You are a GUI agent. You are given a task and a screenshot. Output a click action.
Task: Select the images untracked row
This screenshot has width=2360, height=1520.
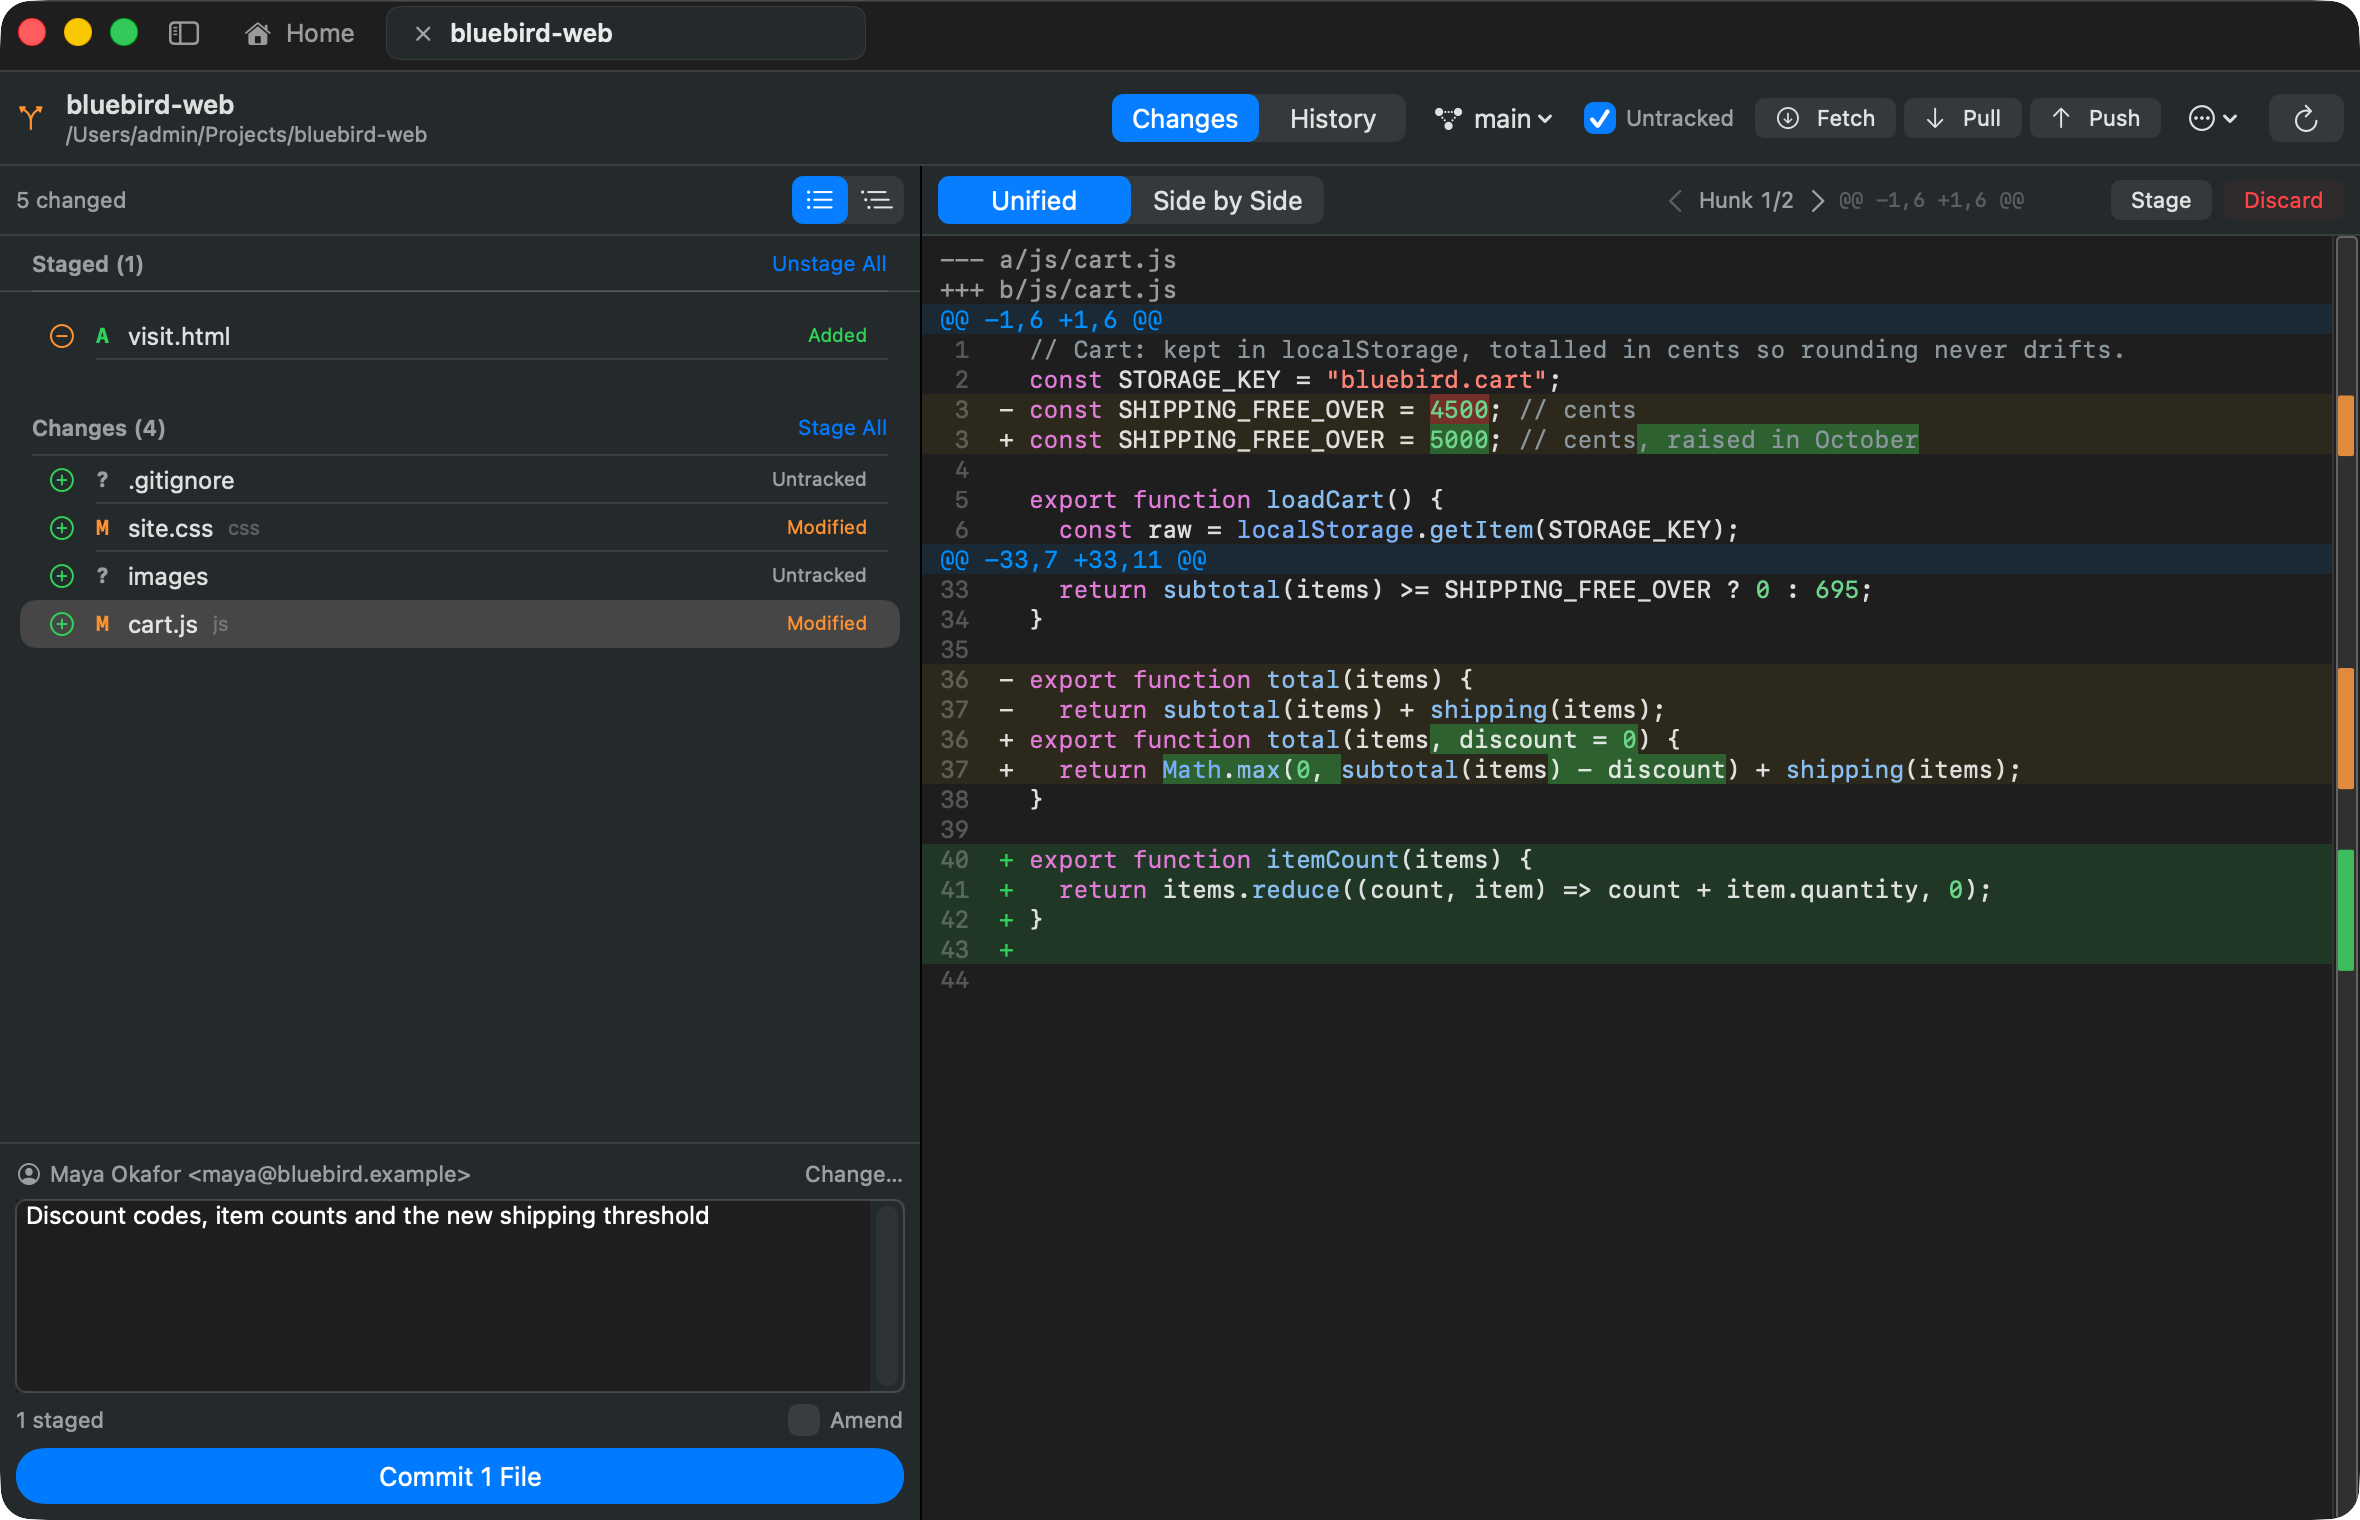pos(460,576)
